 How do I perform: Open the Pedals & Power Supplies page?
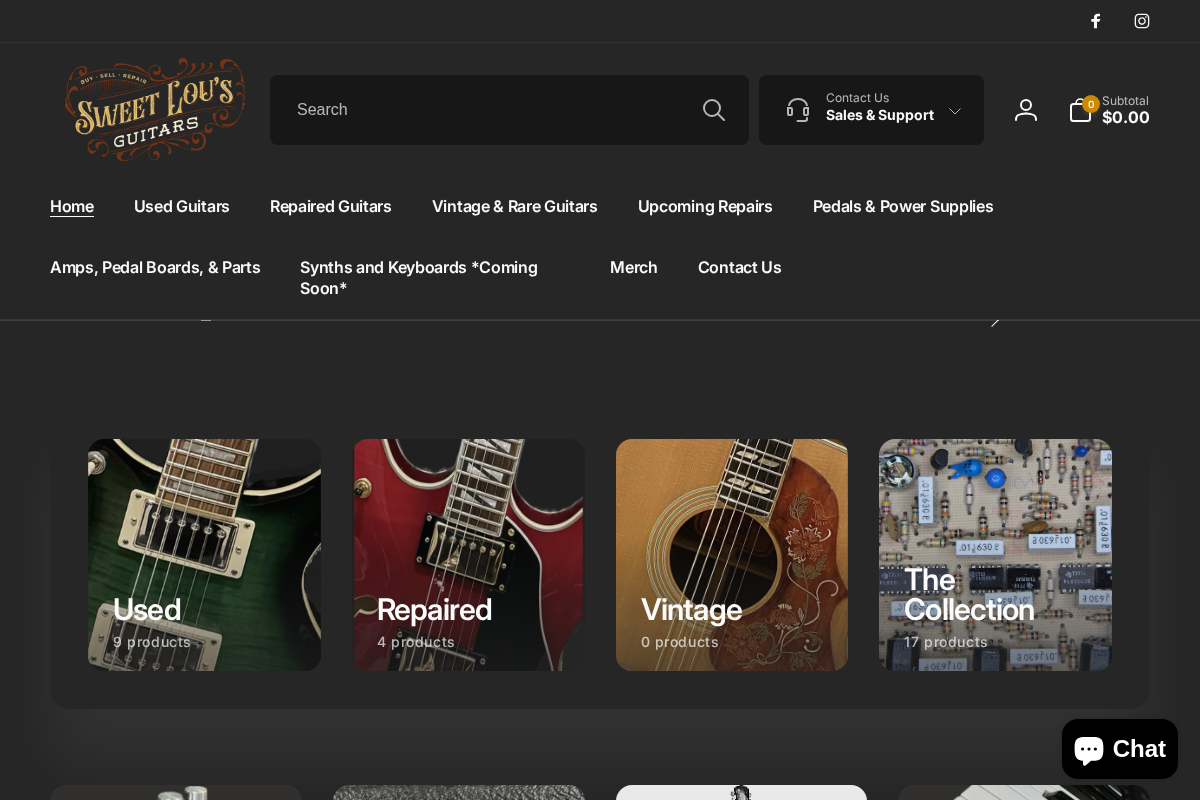[x=903, y=206]
